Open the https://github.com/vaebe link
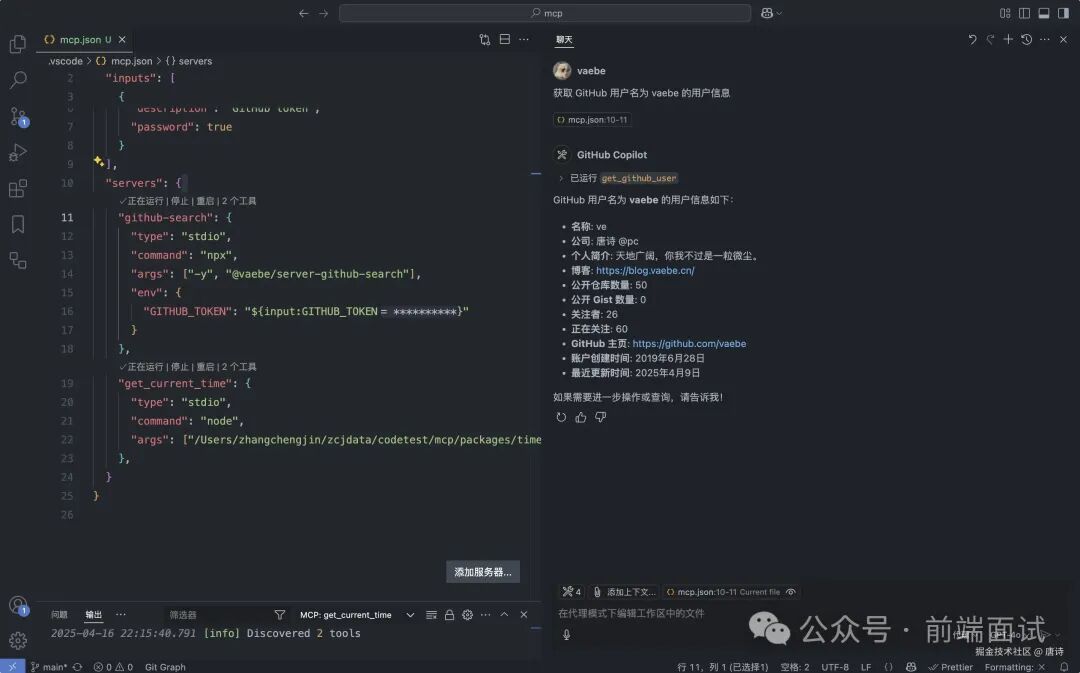Viewport: 1080px width, 673px height. pyautogui.click(x=689, y=343)
